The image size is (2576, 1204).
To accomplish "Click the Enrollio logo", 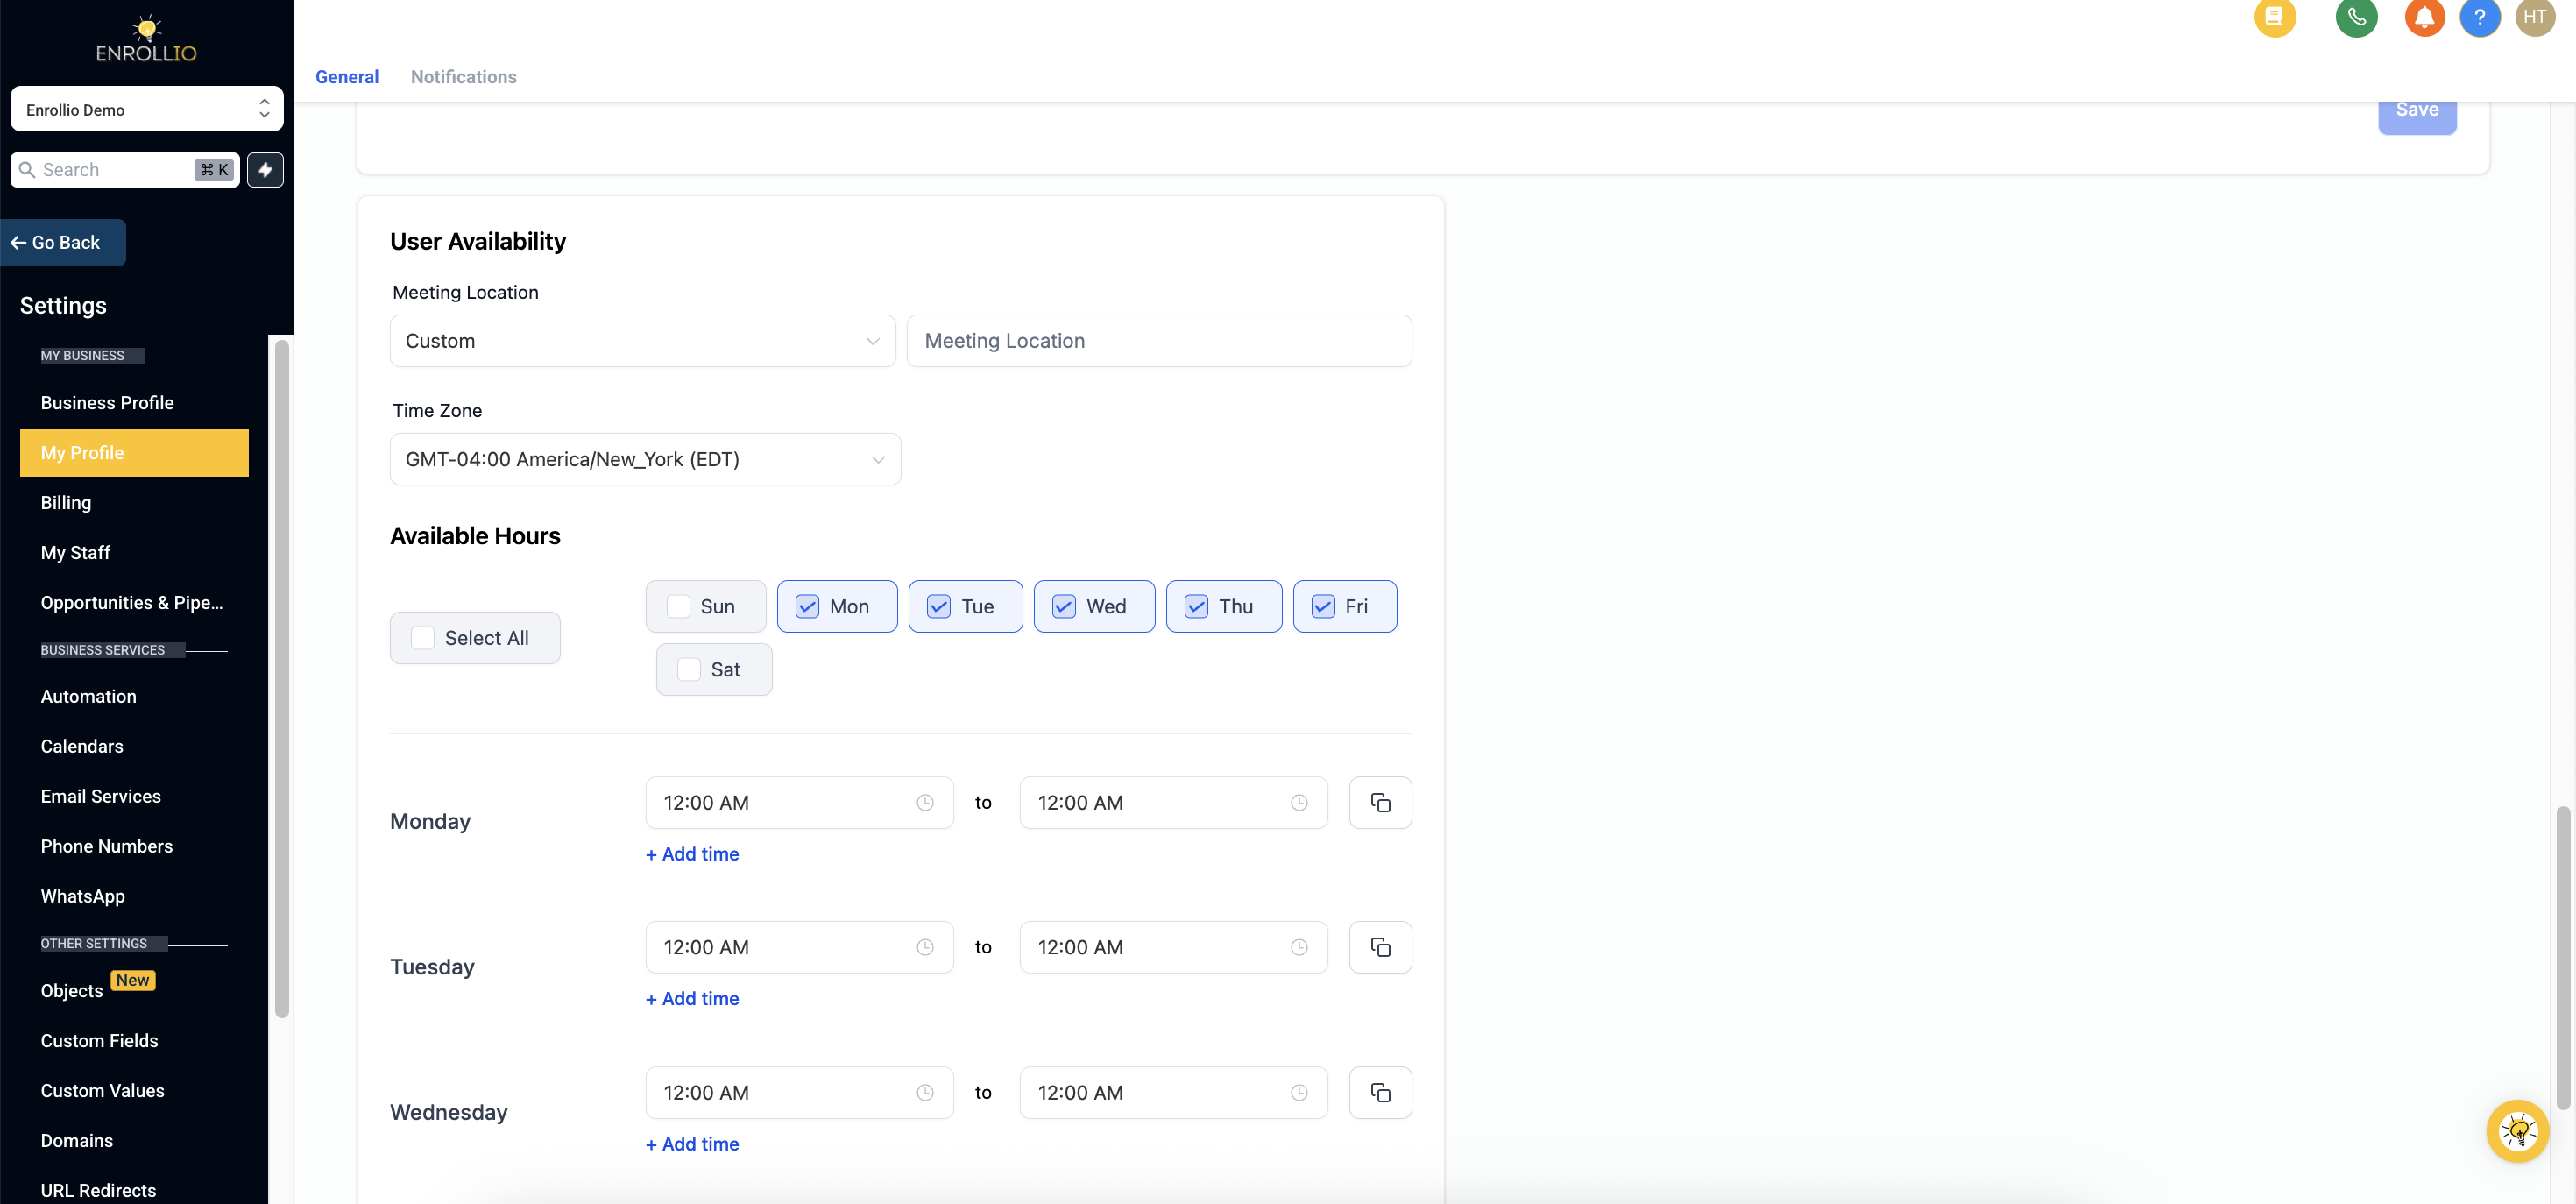I will point(146,40).
